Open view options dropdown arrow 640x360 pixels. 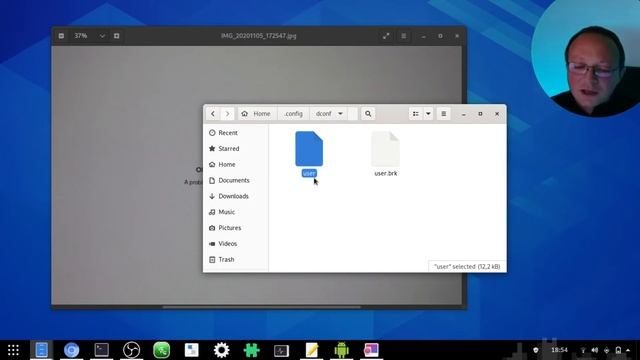point(428,114)
